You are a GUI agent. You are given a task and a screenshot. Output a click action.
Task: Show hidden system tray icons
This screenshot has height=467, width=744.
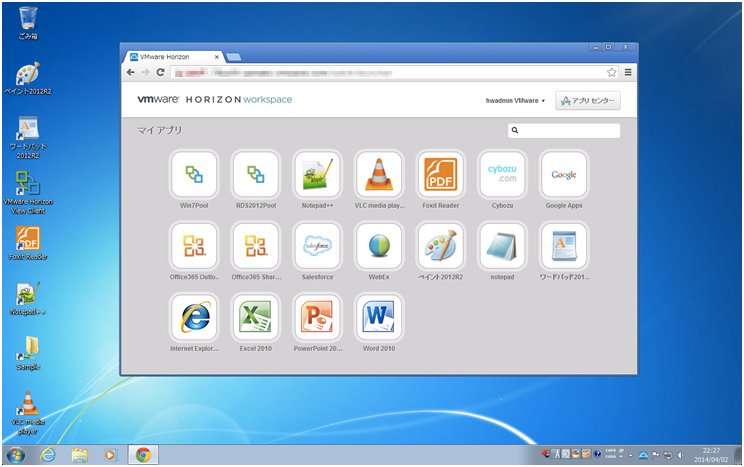pyautogui.click(x=631, y=456)
